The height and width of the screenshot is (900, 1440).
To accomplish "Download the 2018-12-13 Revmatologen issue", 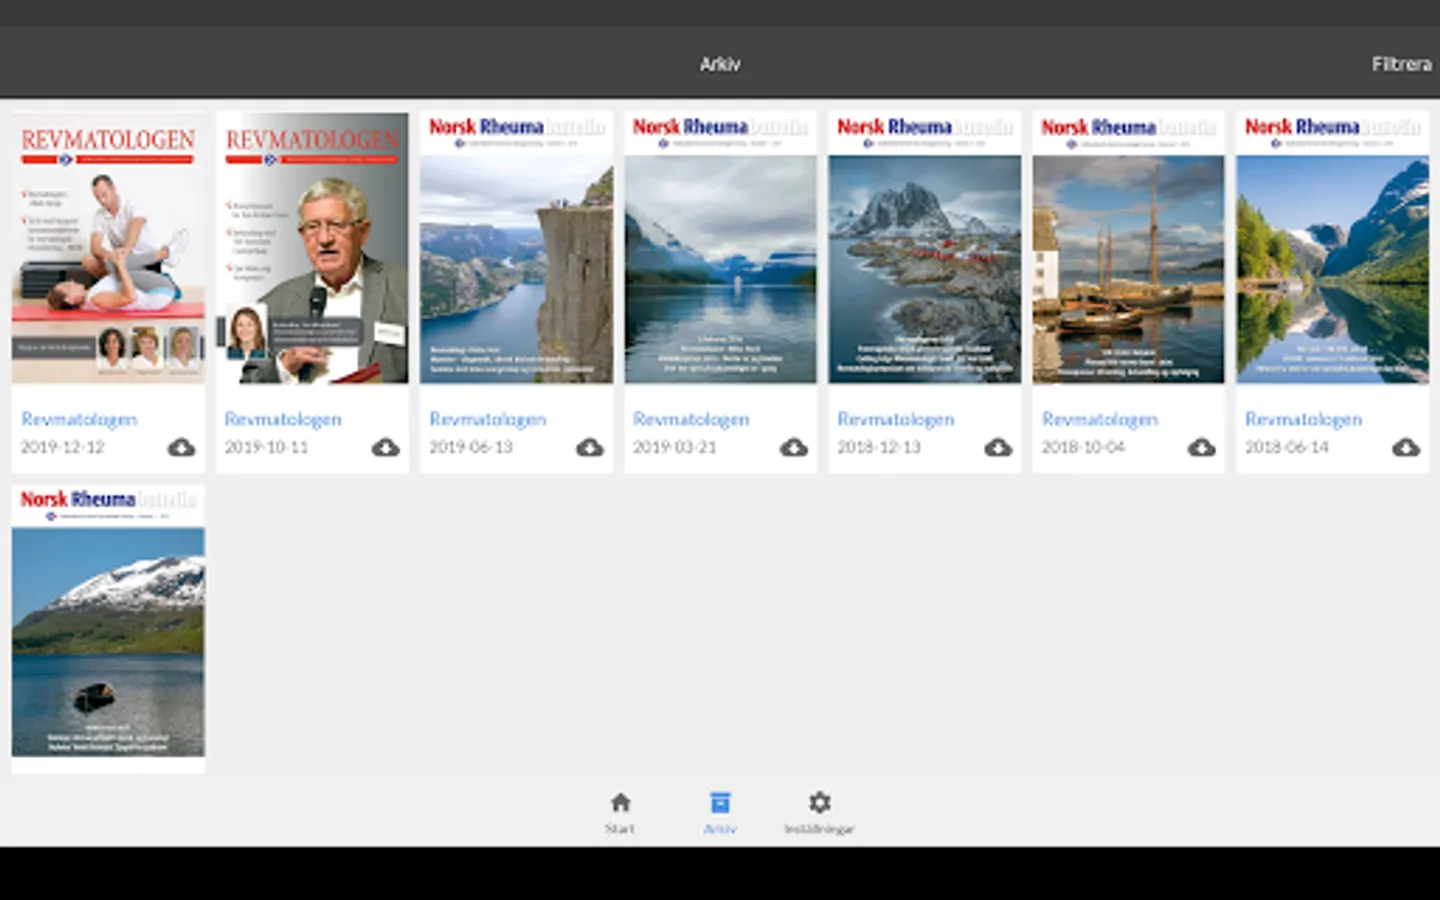I will pos(997,447).
